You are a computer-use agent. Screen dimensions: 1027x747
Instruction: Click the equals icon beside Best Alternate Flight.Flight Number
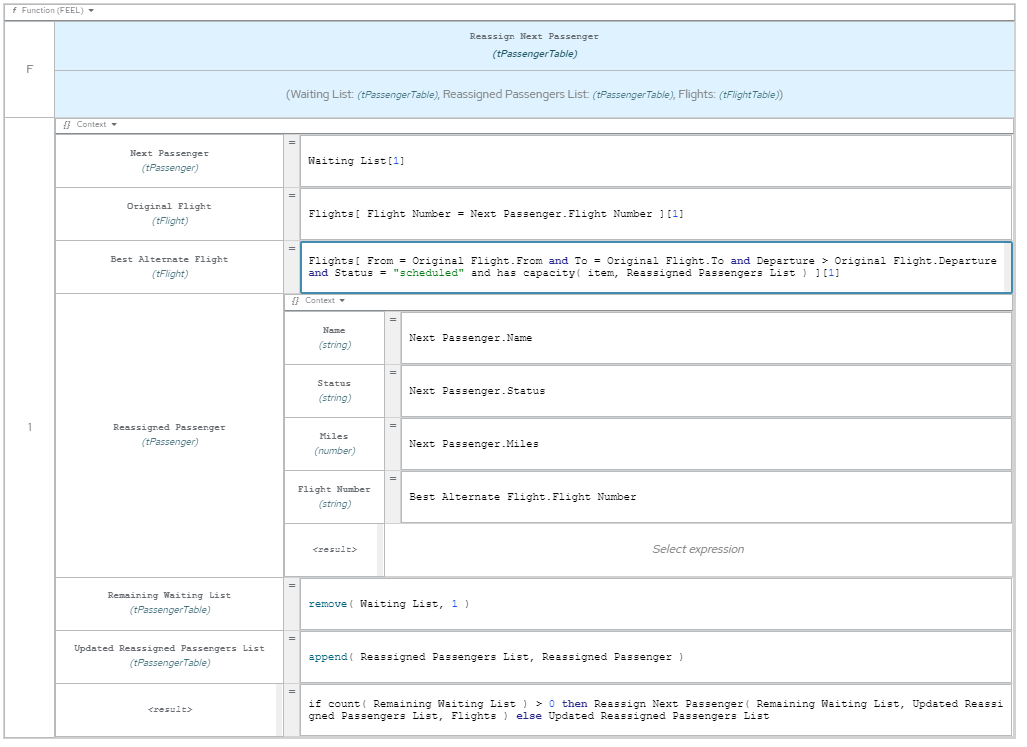pos(393,479)
